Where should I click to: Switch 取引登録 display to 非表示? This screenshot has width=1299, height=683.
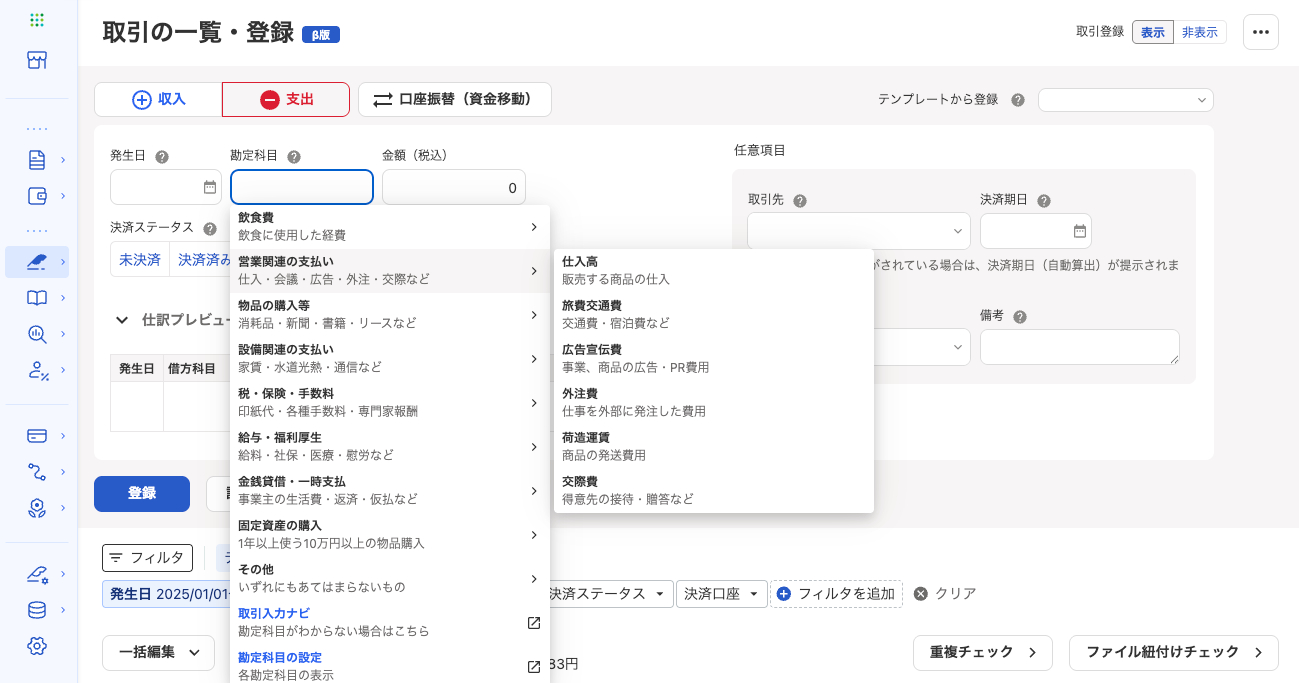(1200, 32)
